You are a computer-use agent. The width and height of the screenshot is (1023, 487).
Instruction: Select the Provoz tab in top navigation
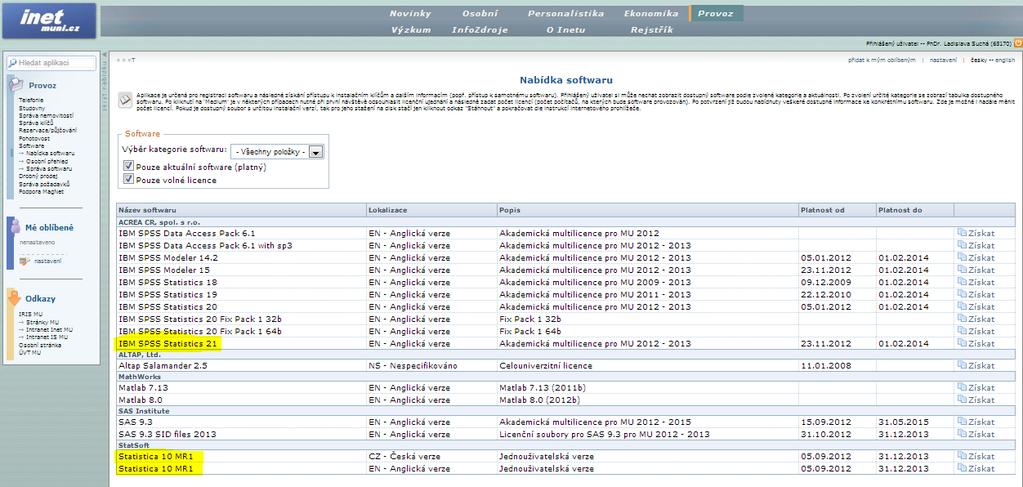click(x=716, y=13)
